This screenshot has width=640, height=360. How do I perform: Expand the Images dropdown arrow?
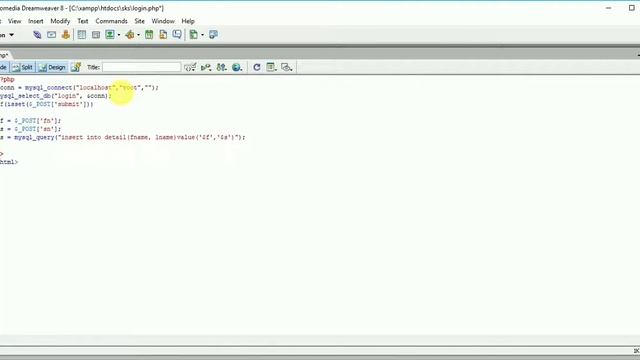(119, 35)
